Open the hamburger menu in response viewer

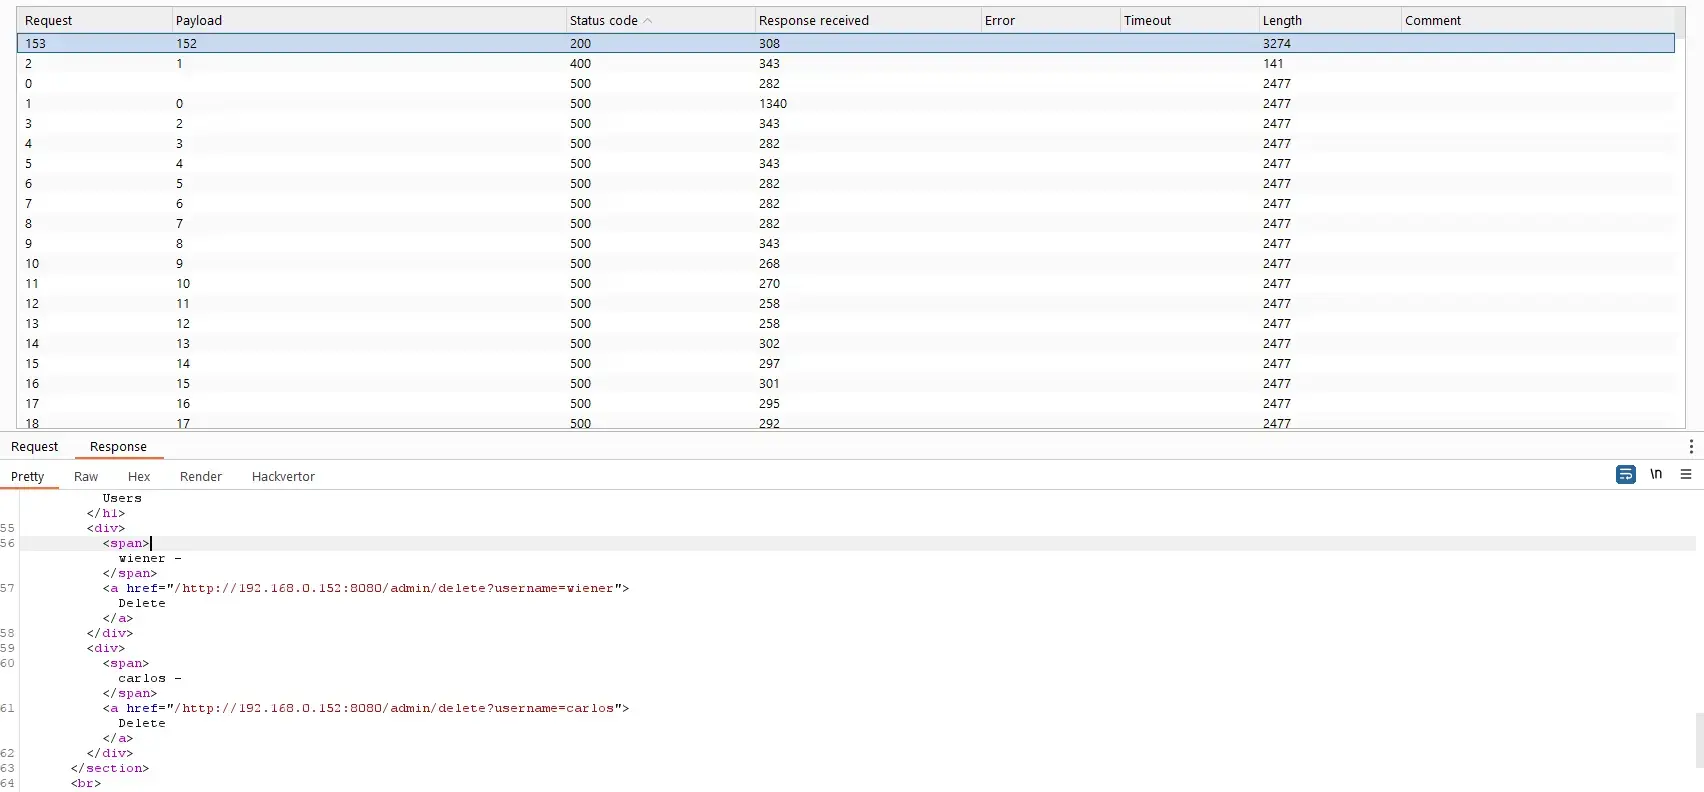1686,474
